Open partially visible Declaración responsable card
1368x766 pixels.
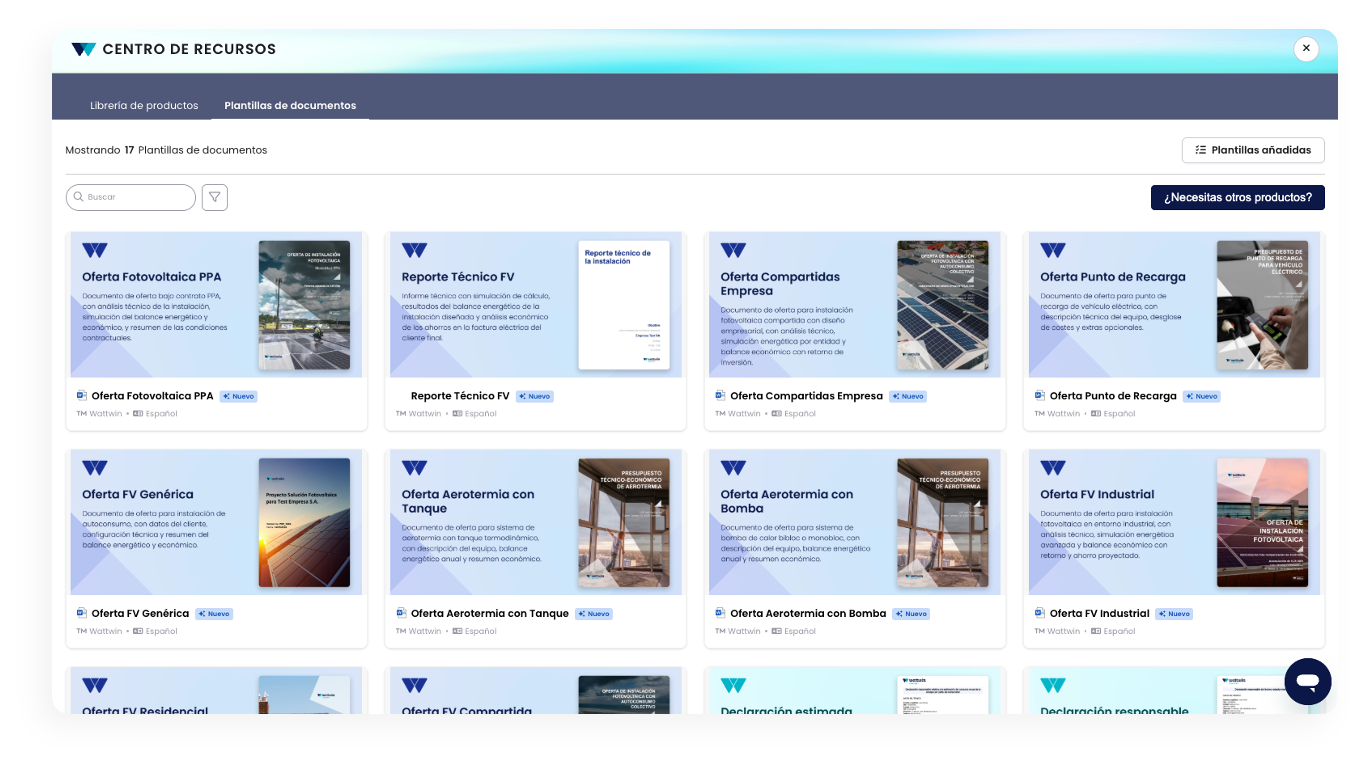point(1174,690)
